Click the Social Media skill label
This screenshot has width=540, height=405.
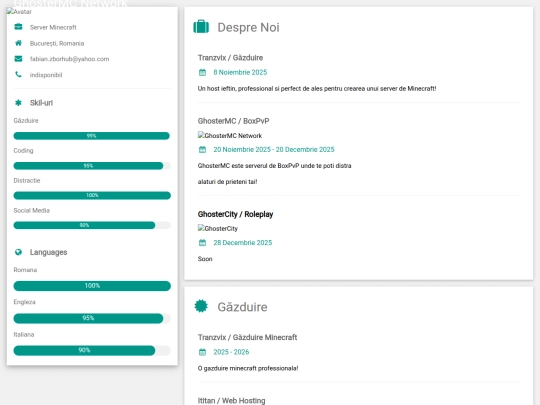[32, 210]
